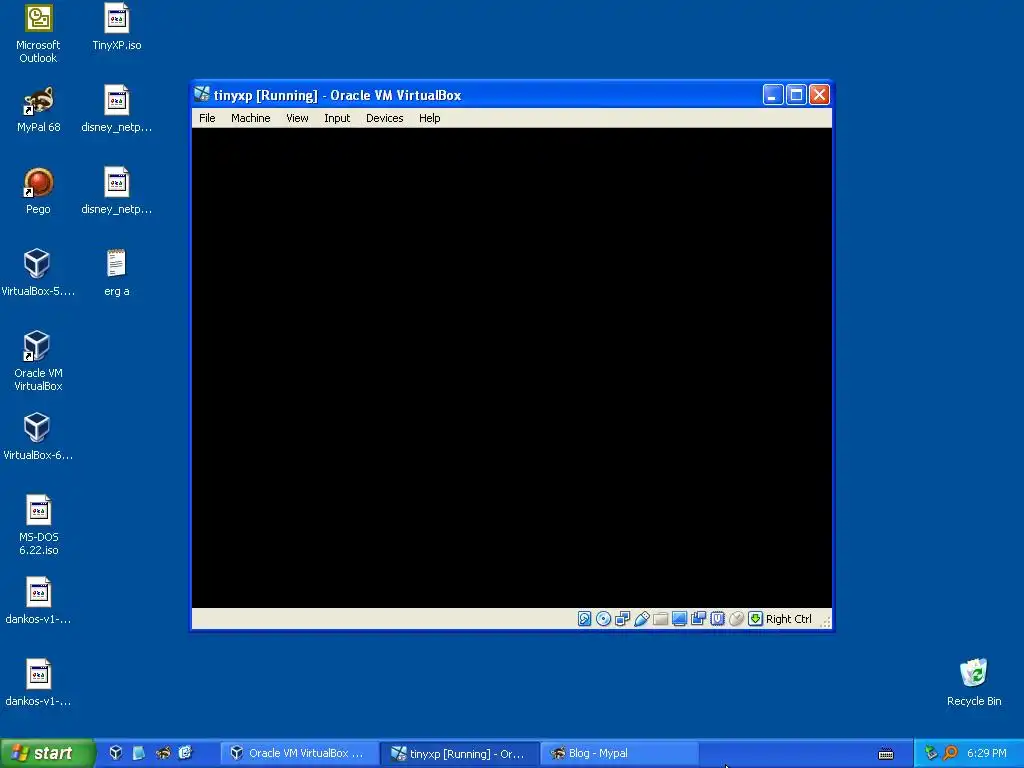
Task: Launch MyPal from the quick launch bar
Action: coord(163,753)
